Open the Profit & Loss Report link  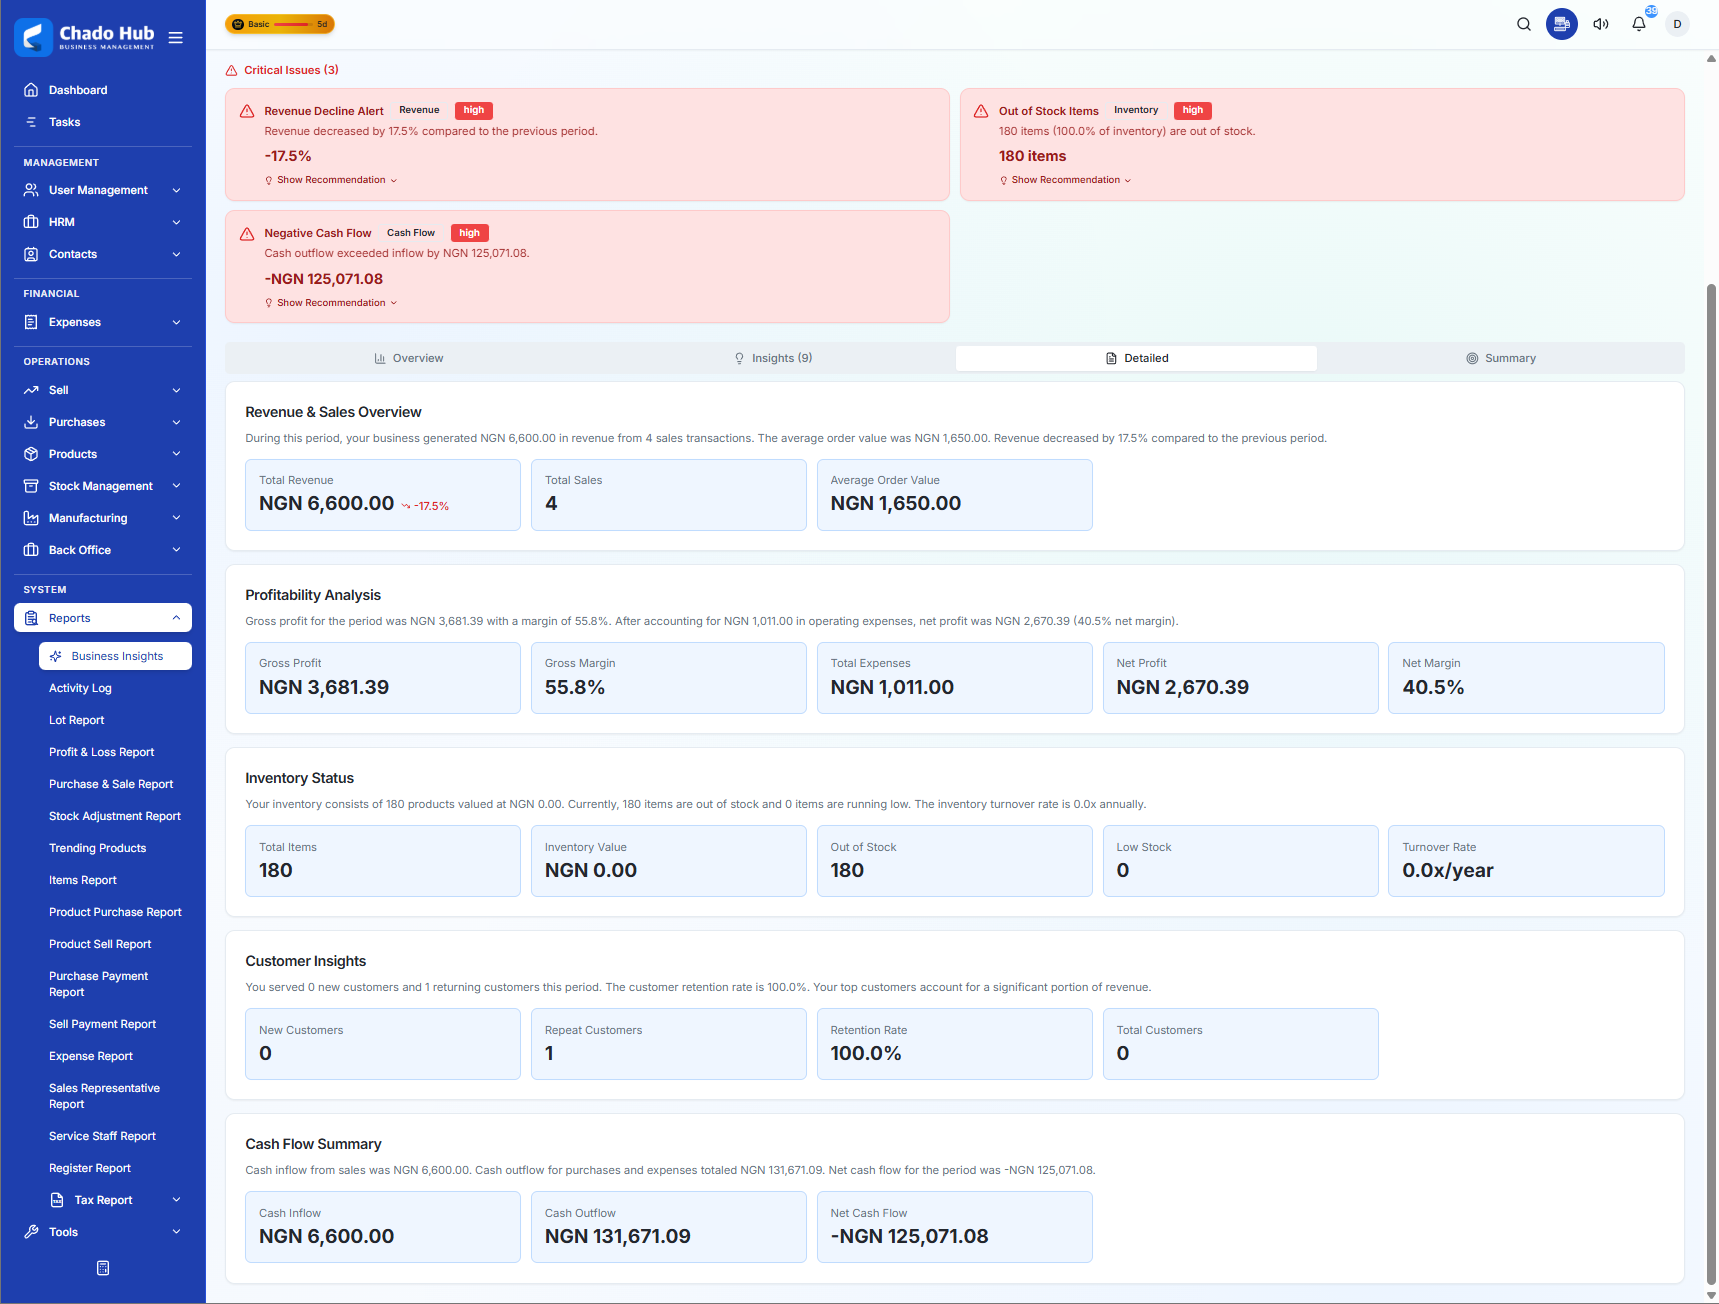[x=102, y=752]
